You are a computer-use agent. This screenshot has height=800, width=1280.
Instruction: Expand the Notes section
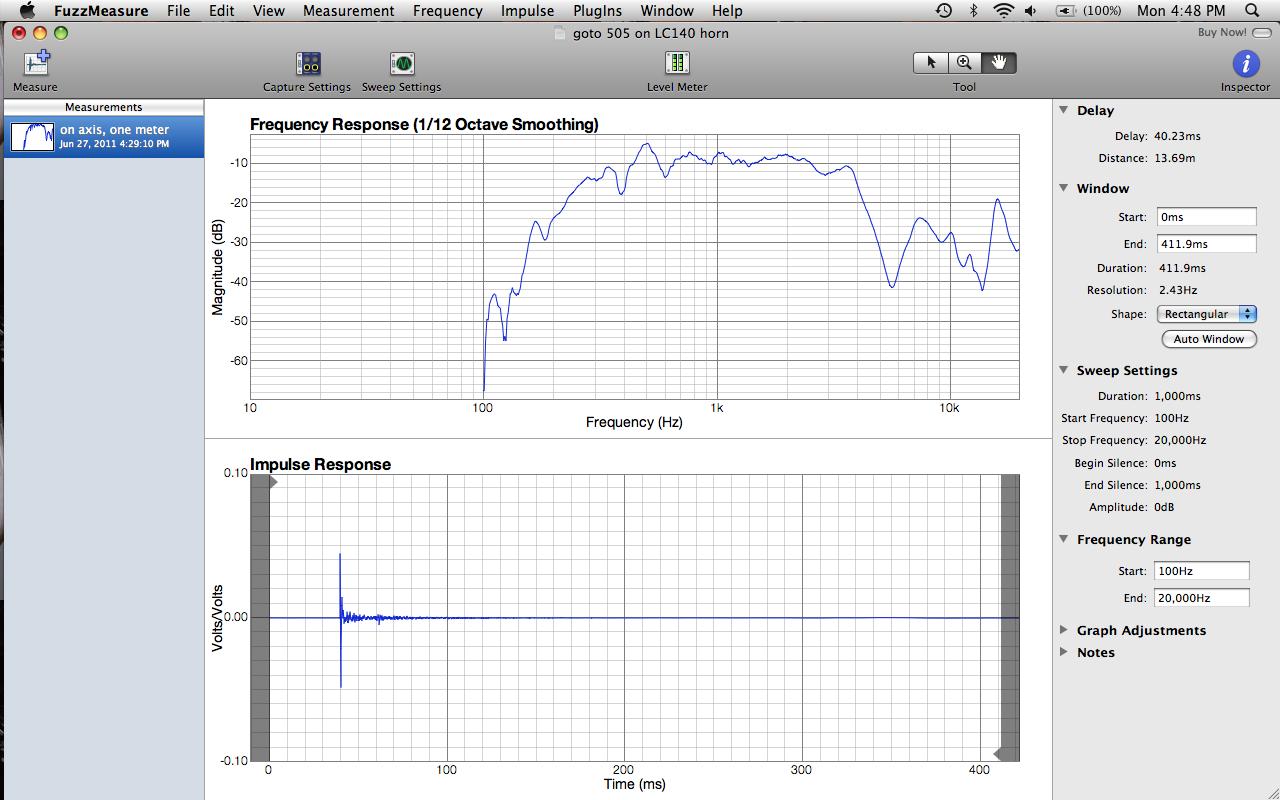click(x=1064, y=652)
